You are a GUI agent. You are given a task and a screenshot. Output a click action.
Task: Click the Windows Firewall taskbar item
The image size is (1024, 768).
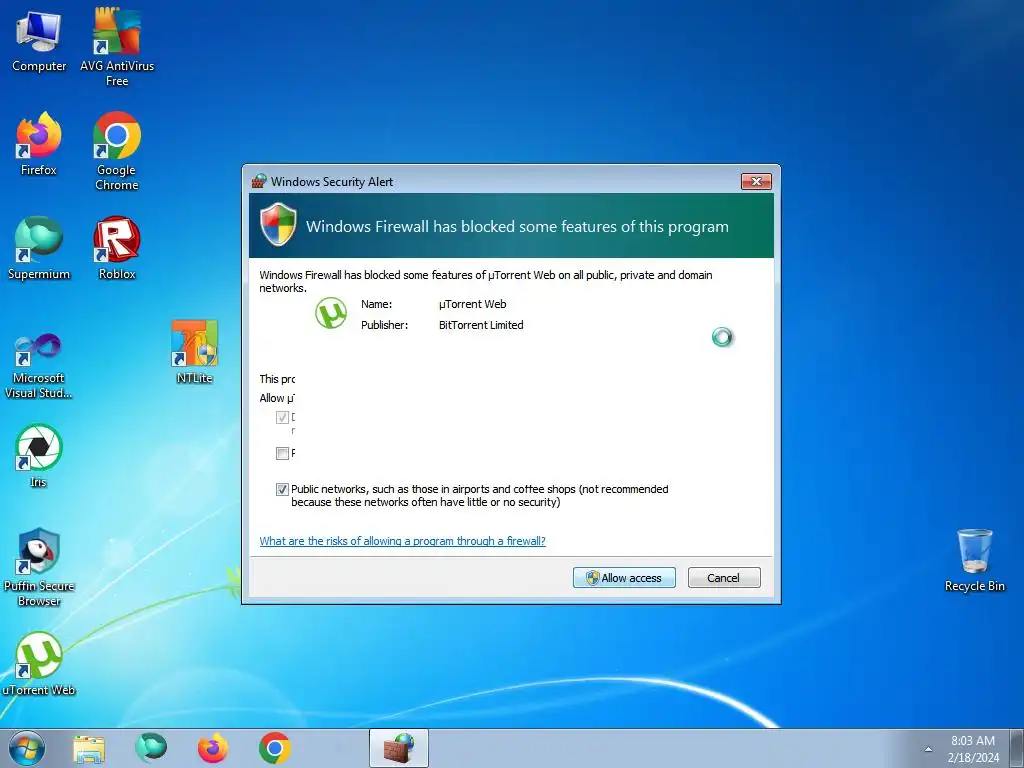tap(399, 748)
